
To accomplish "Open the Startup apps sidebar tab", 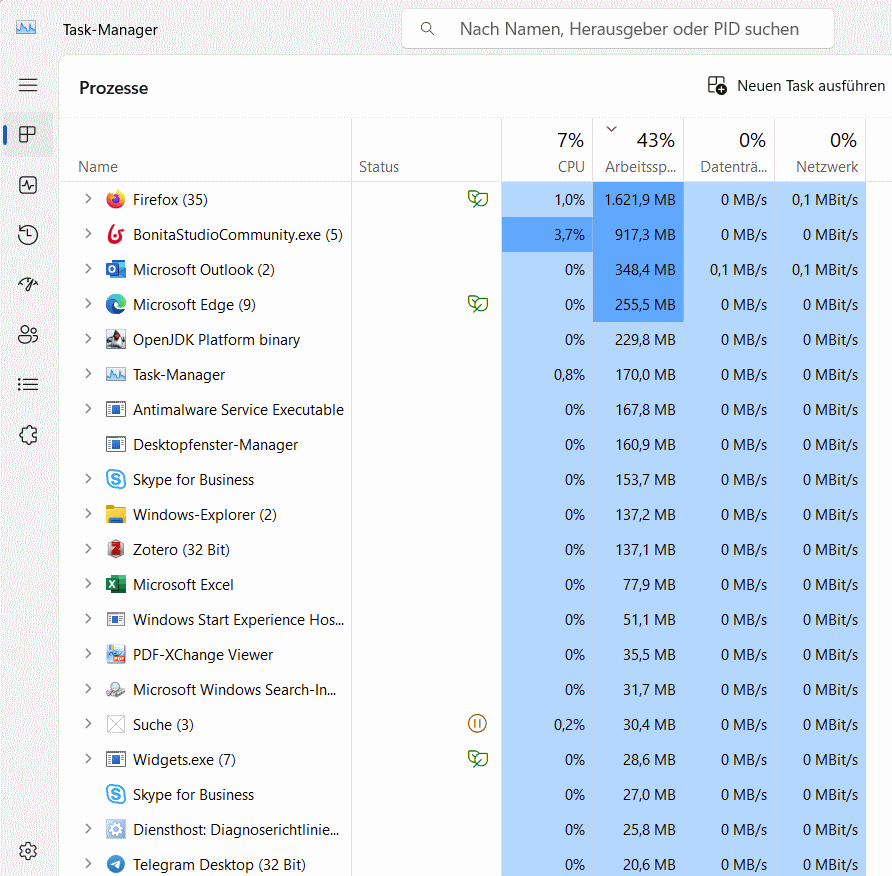I will tap(28, 284).
